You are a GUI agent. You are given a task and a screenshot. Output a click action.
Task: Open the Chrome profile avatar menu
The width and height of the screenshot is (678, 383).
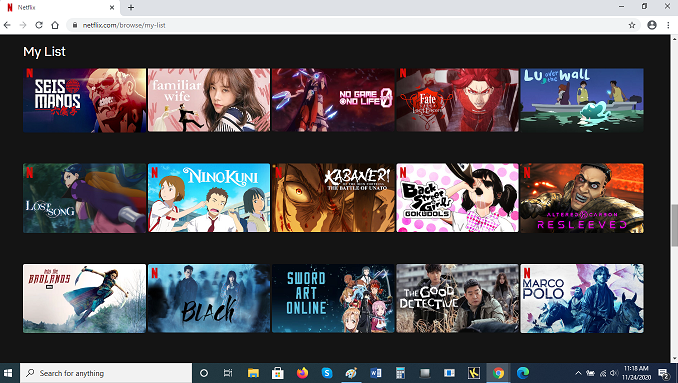[652, 25]
